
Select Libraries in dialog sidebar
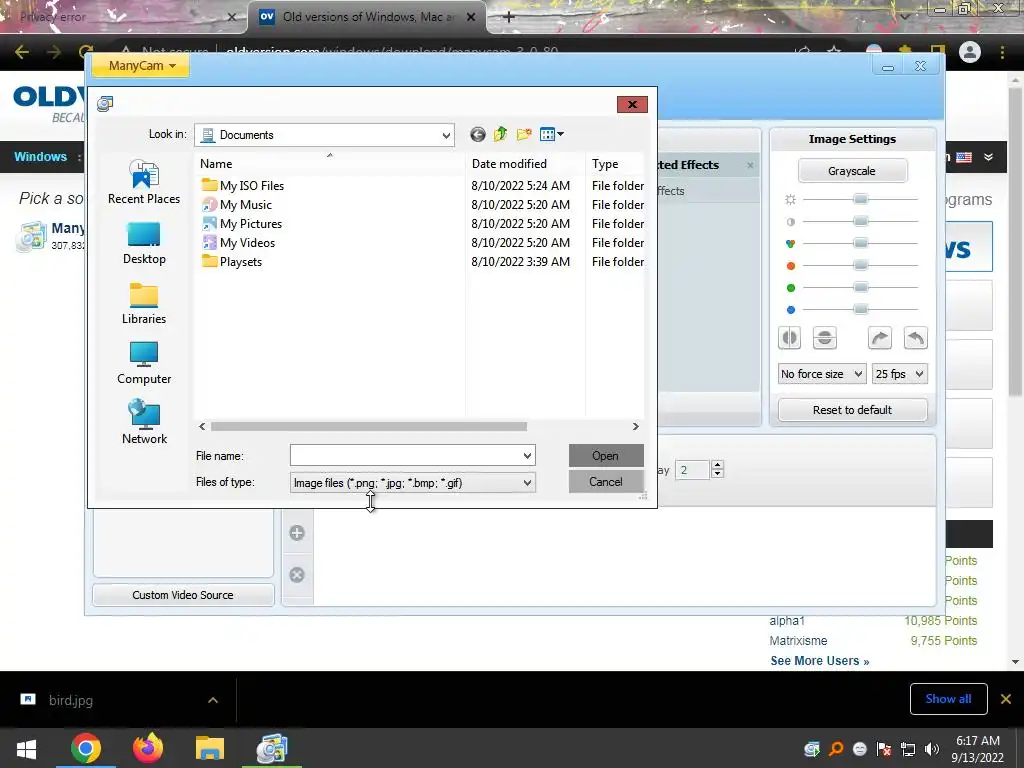pos(144,303)
